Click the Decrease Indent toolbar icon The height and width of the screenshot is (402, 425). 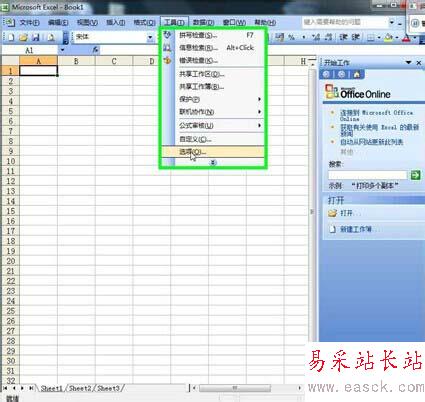tap(343, 37)
